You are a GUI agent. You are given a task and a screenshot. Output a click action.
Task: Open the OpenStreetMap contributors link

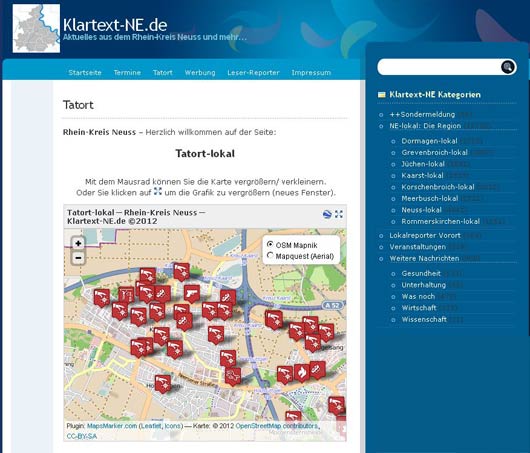point(276,426)
